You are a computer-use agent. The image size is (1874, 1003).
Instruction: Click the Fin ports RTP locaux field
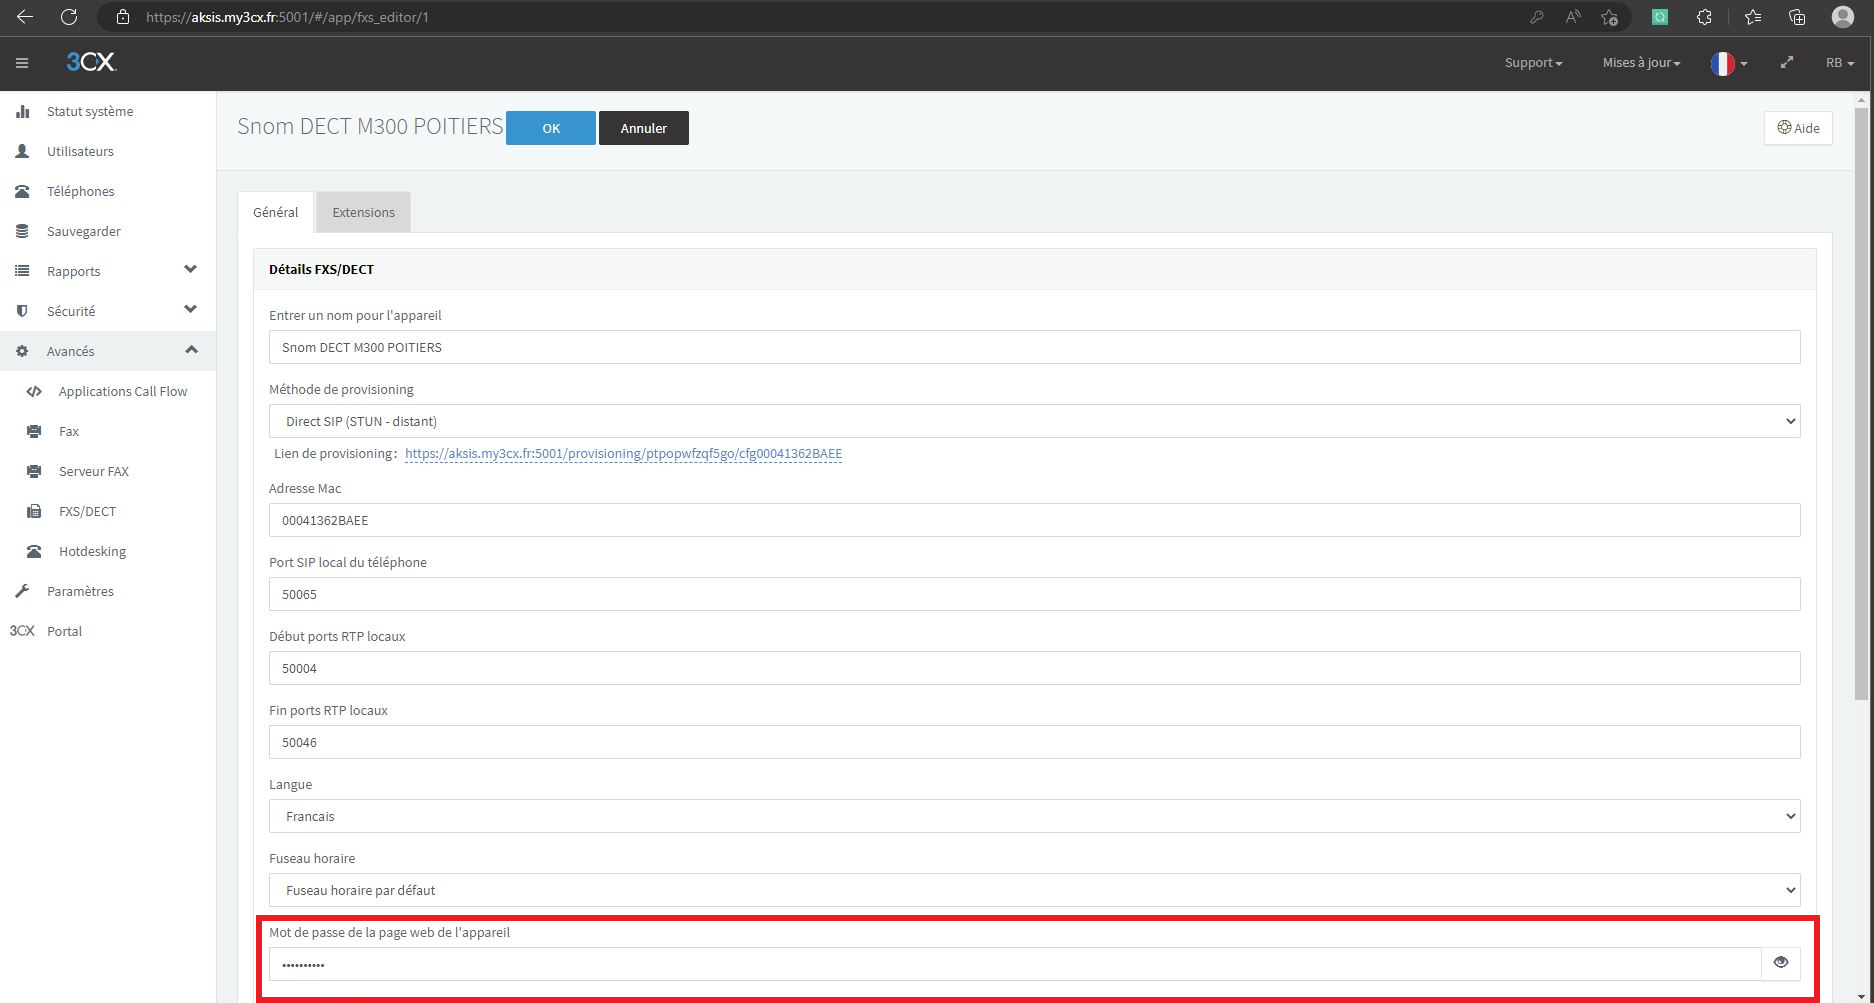point(1034,742)
